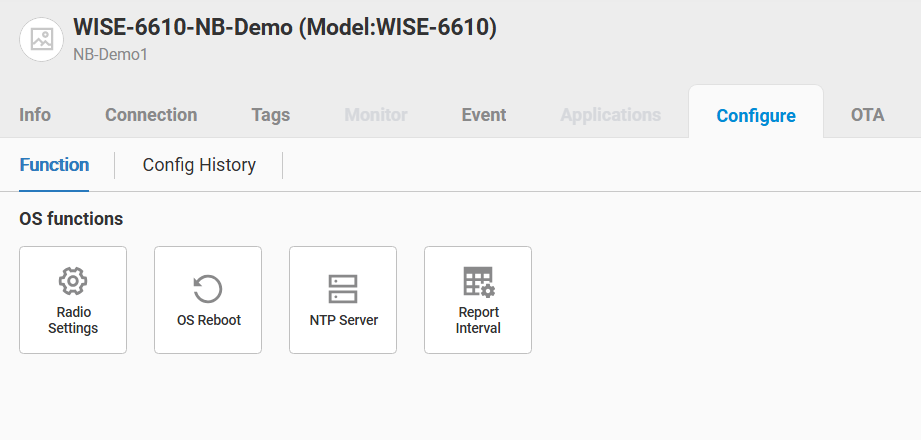Open the OTA tab
This screenshot has width=921, height=440.
867,115
